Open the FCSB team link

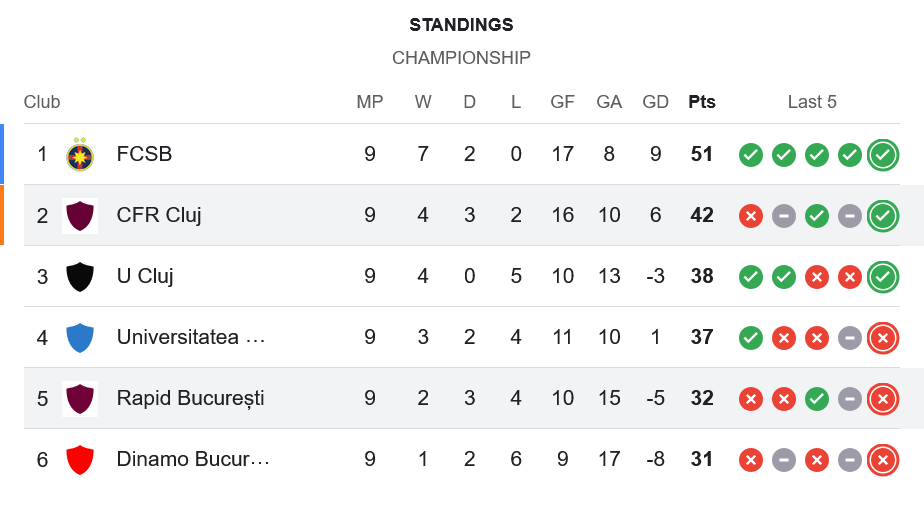144,154
